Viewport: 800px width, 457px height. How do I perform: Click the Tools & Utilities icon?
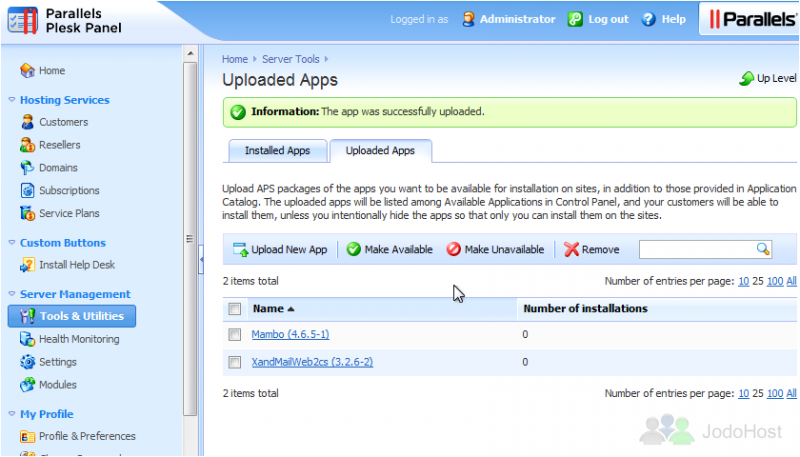pos(27,316)
